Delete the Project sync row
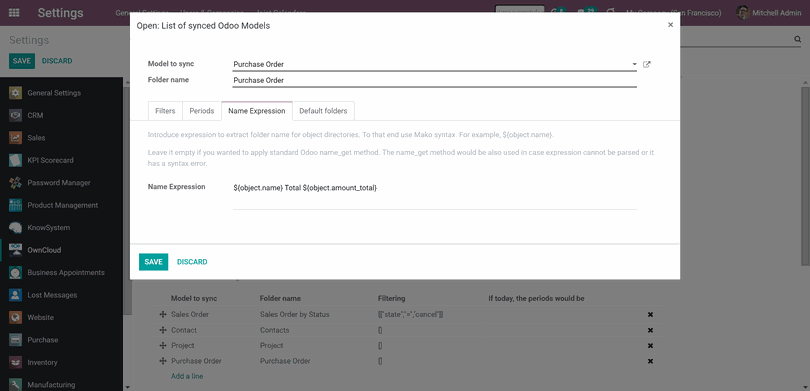 [650, 346]
